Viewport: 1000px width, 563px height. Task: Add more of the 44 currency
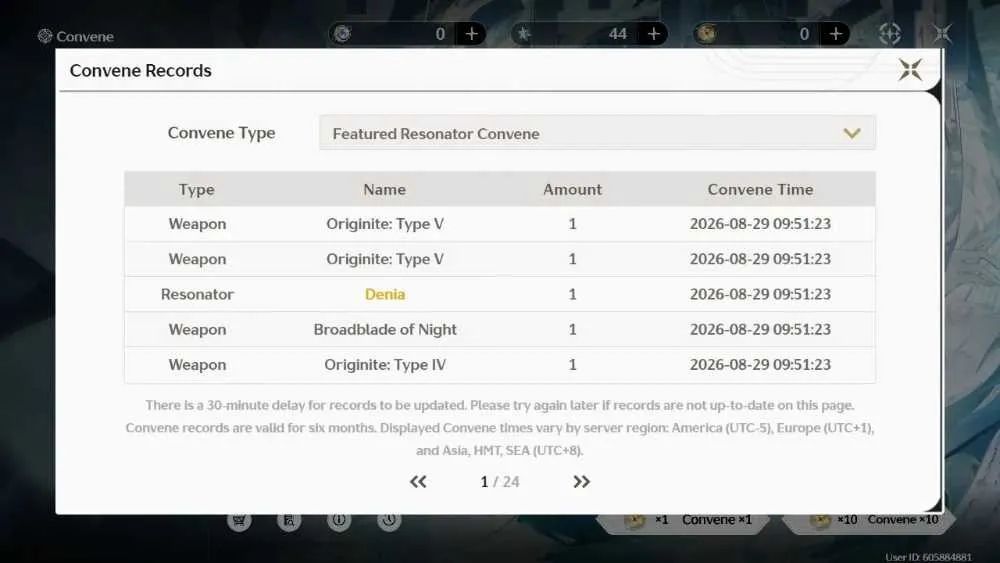[x=654, y=34]
